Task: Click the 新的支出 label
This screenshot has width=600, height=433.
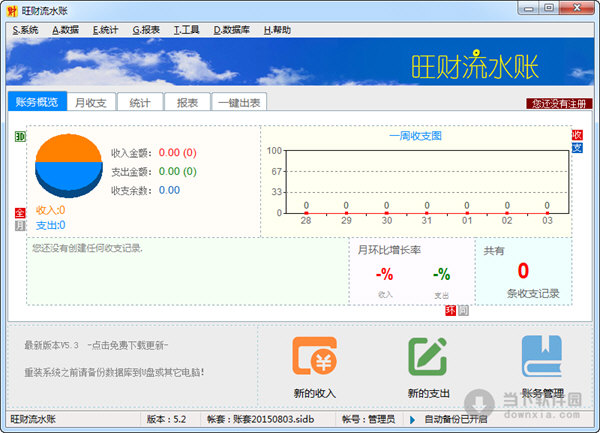Action: [429, 393]
